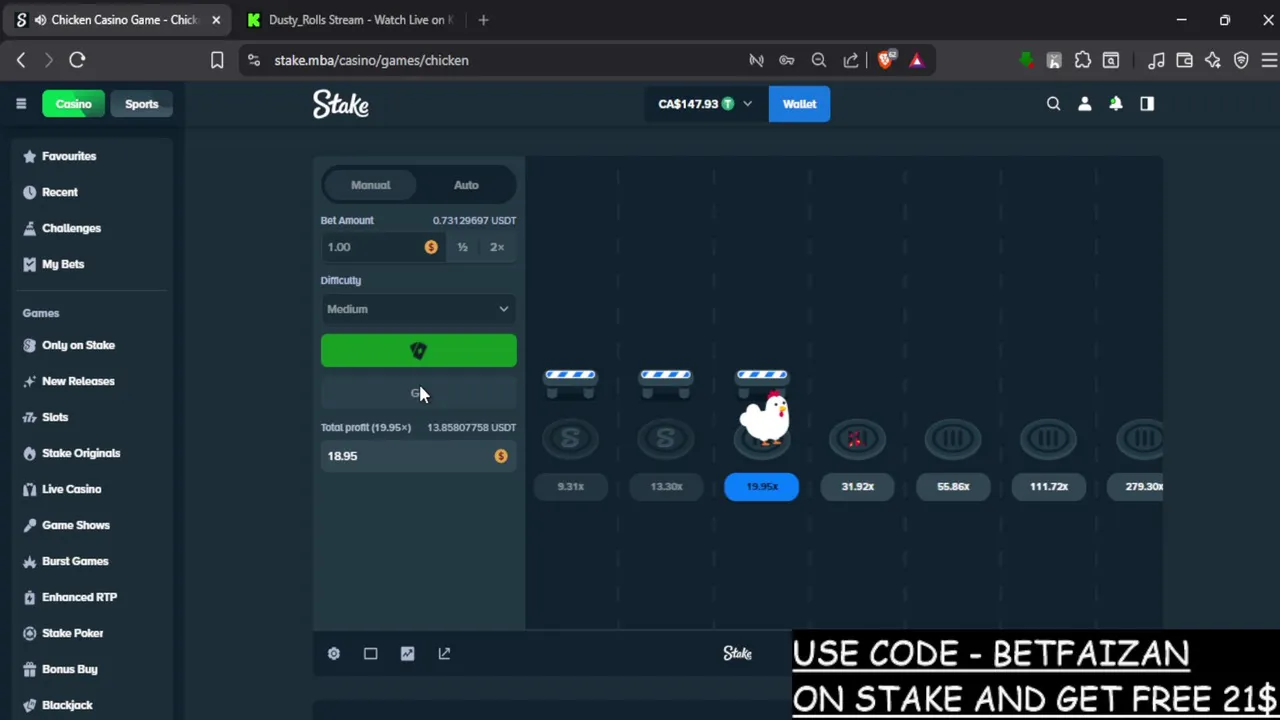The image size is (1280, 720).
Task: Open Brave VPN shield icon
Action: click(1241, 60)
